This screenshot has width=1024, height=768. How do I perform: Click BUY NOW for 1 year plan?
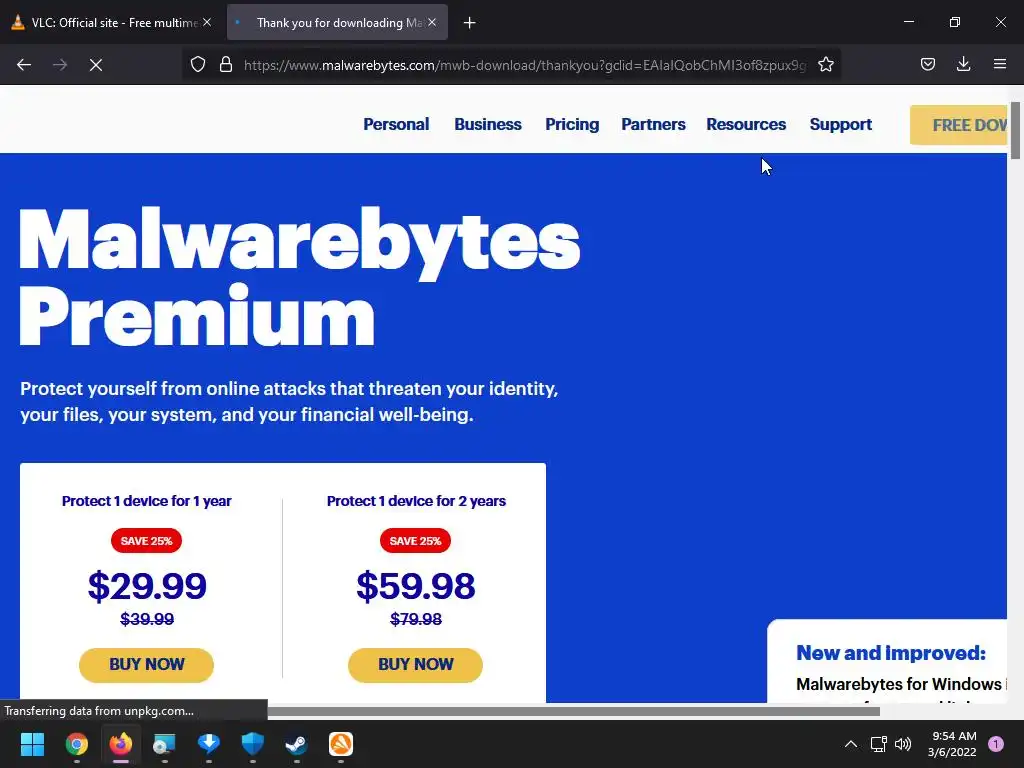coord(146,665)
